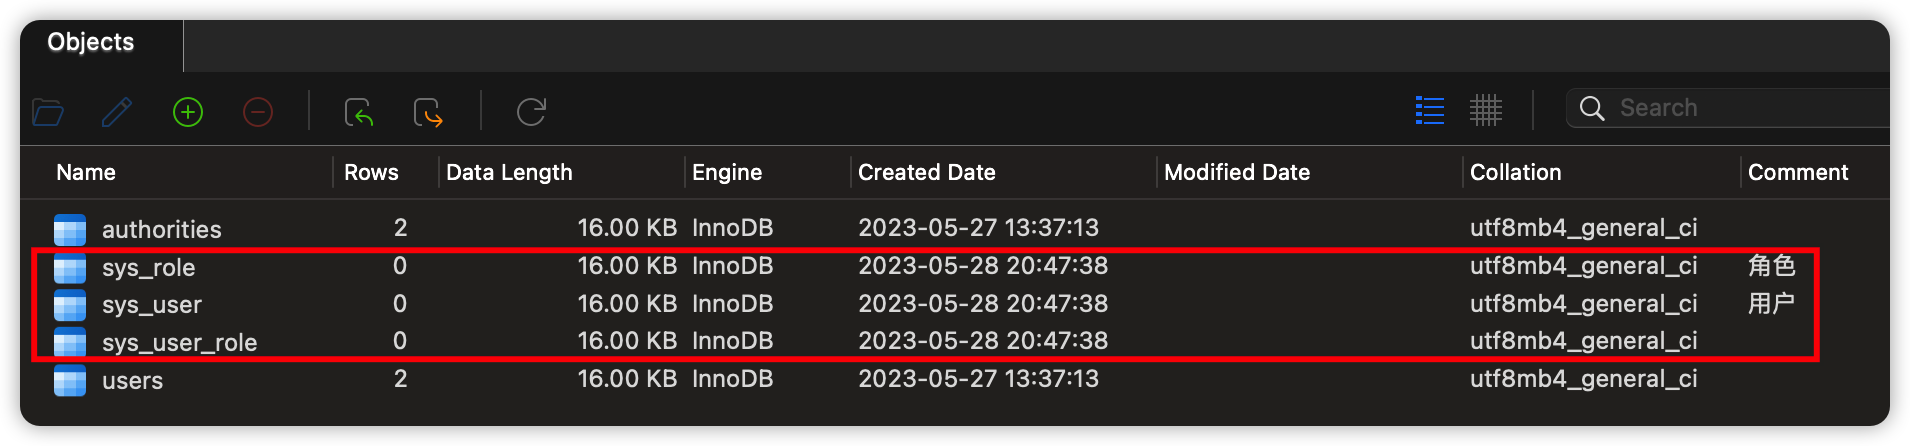The height and width of the screenshot is (446, 1910).
Task: Select the authorities table row
Action: (955, 228)
